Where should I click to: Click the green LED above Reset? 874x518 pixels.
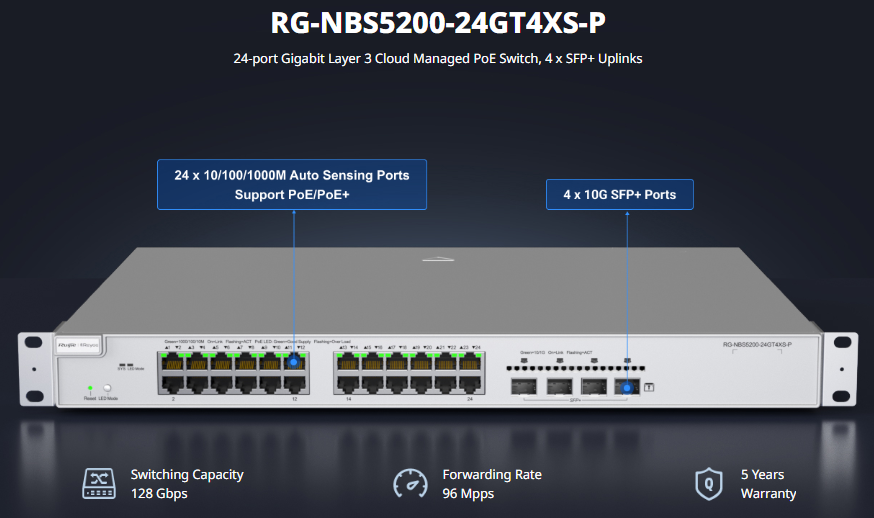click(x=90, y=388)
